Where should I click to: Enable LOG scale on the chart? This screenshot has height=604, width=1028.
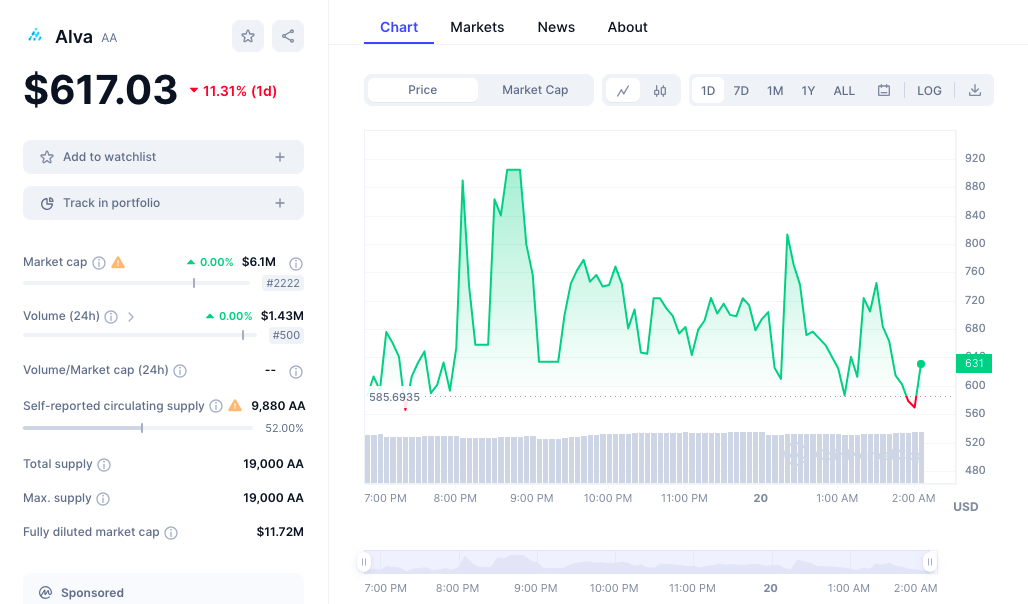(x=929, y=90)
